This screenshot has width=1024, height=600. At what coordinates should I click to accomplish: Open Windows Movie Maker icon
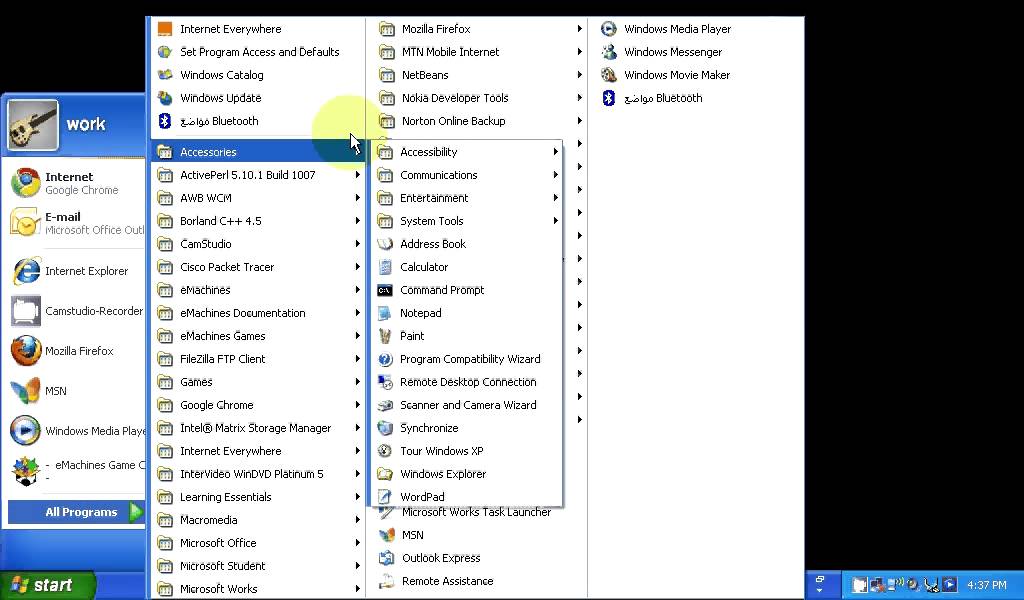609,75
